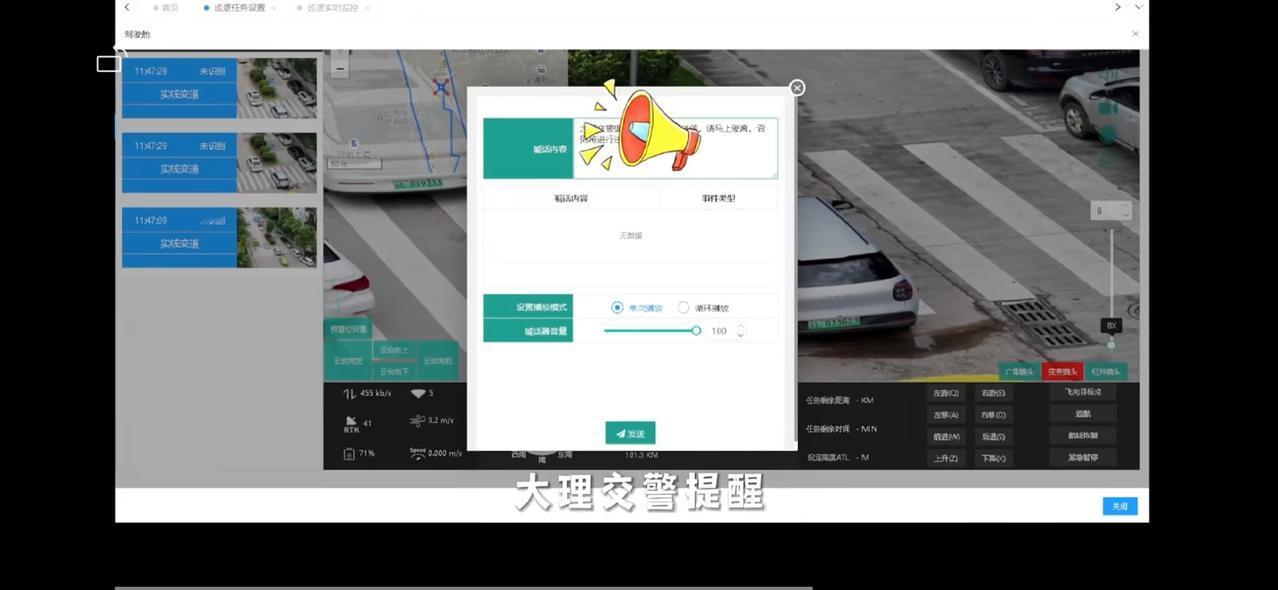Screen dimensions: 1278x590
Task: Click the 左旋(Q) rotate left button
Action: pyautogui.click(x=946, y=393)
